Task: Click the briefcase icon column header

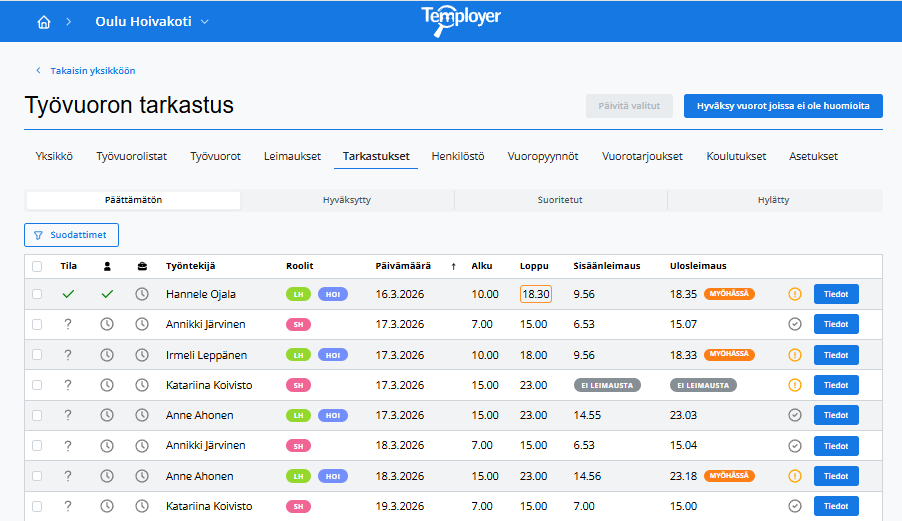Action: (142, 266)
